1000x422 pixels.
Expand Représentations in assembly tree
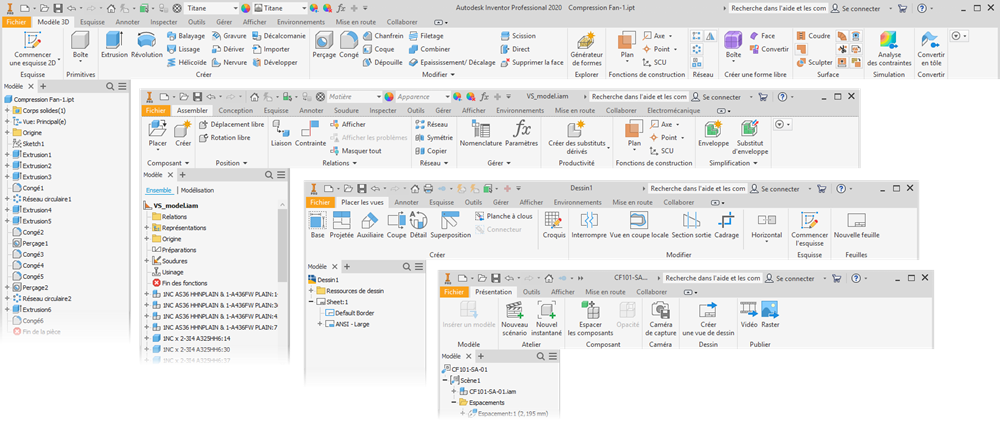pos(147,228)
